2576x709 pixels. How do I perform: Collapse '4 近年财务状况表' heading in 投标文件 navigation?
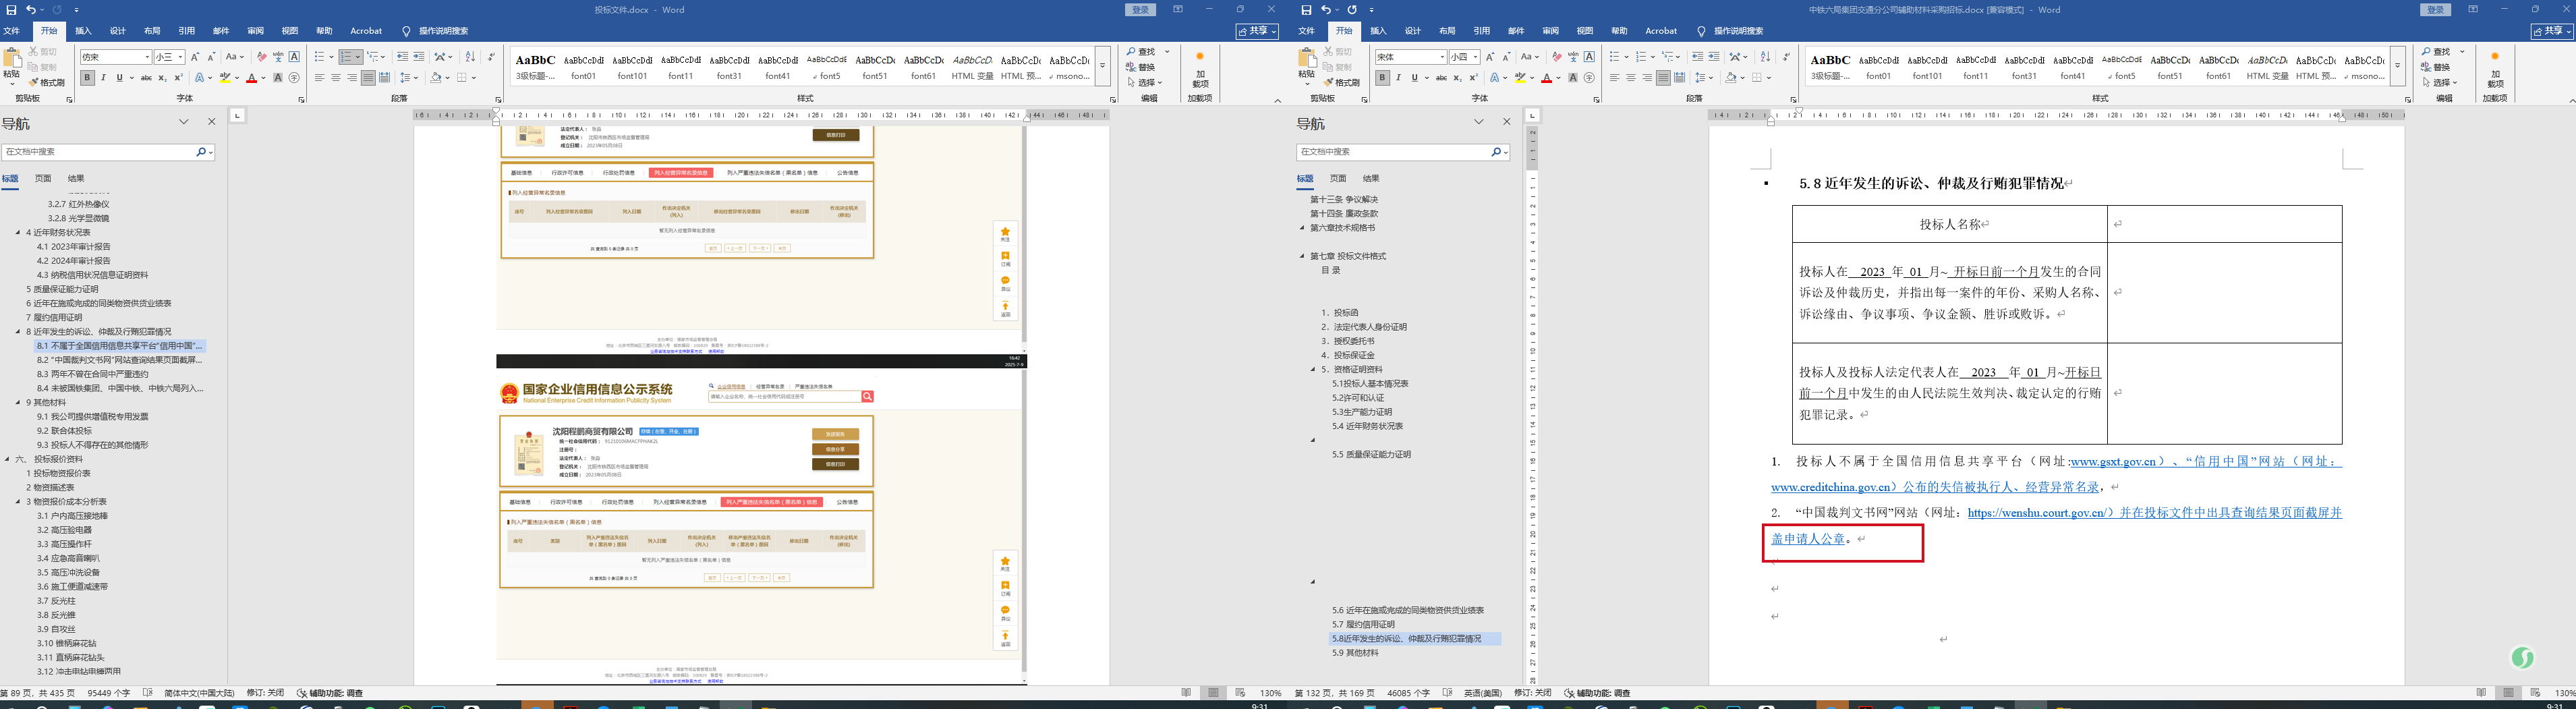(17, 232)
